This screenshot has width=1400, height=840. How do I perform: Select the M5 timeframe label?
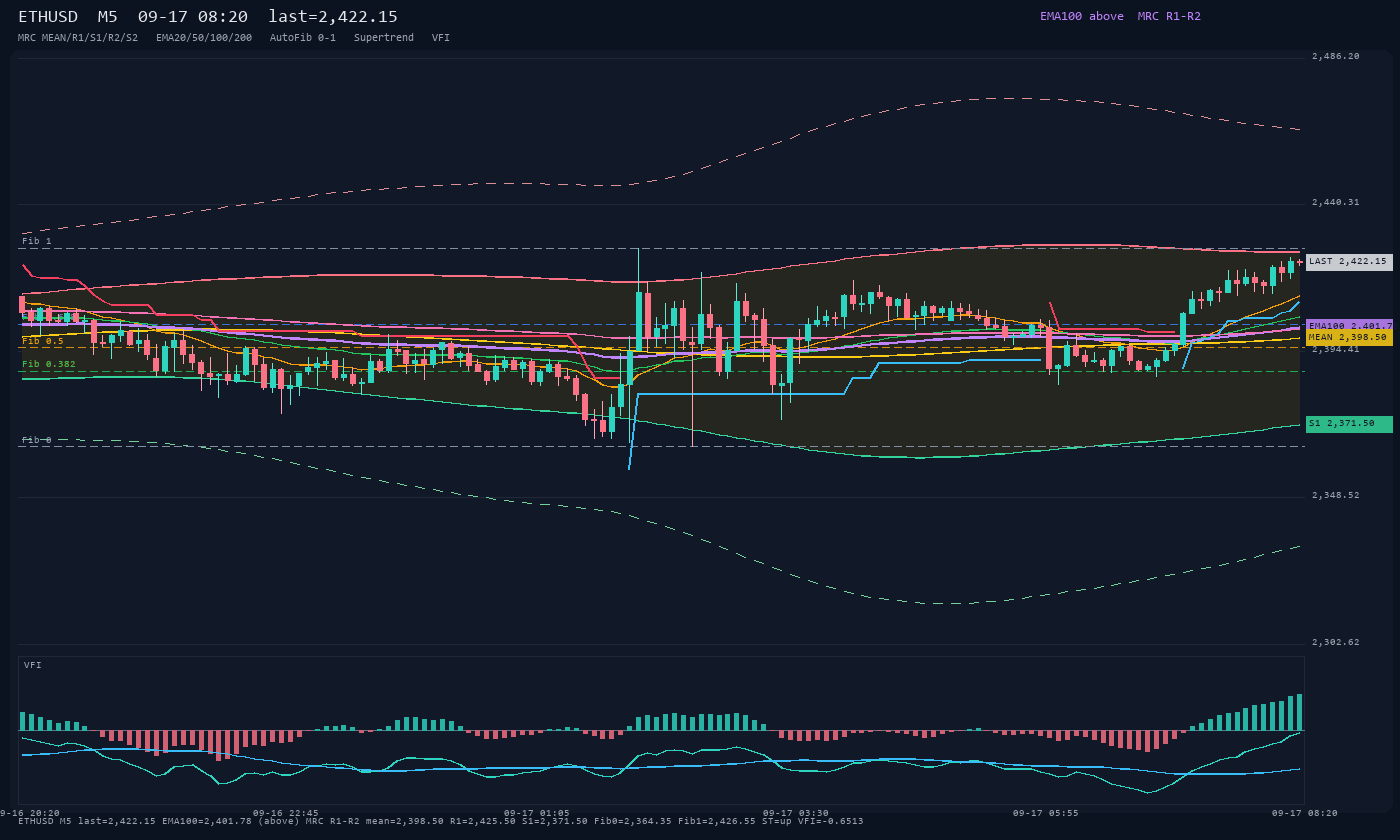pyautogui.click(x=108, y=16)
